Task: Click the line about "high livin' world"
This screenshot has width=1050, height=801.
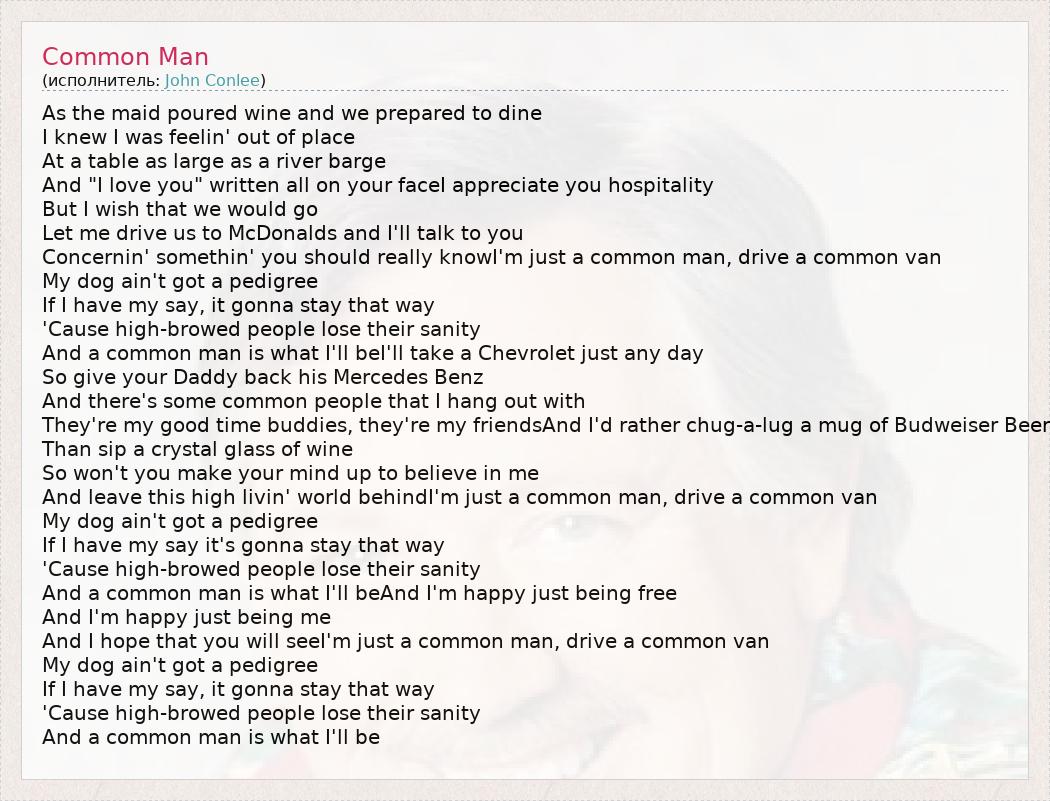Action: pos(459,497)
